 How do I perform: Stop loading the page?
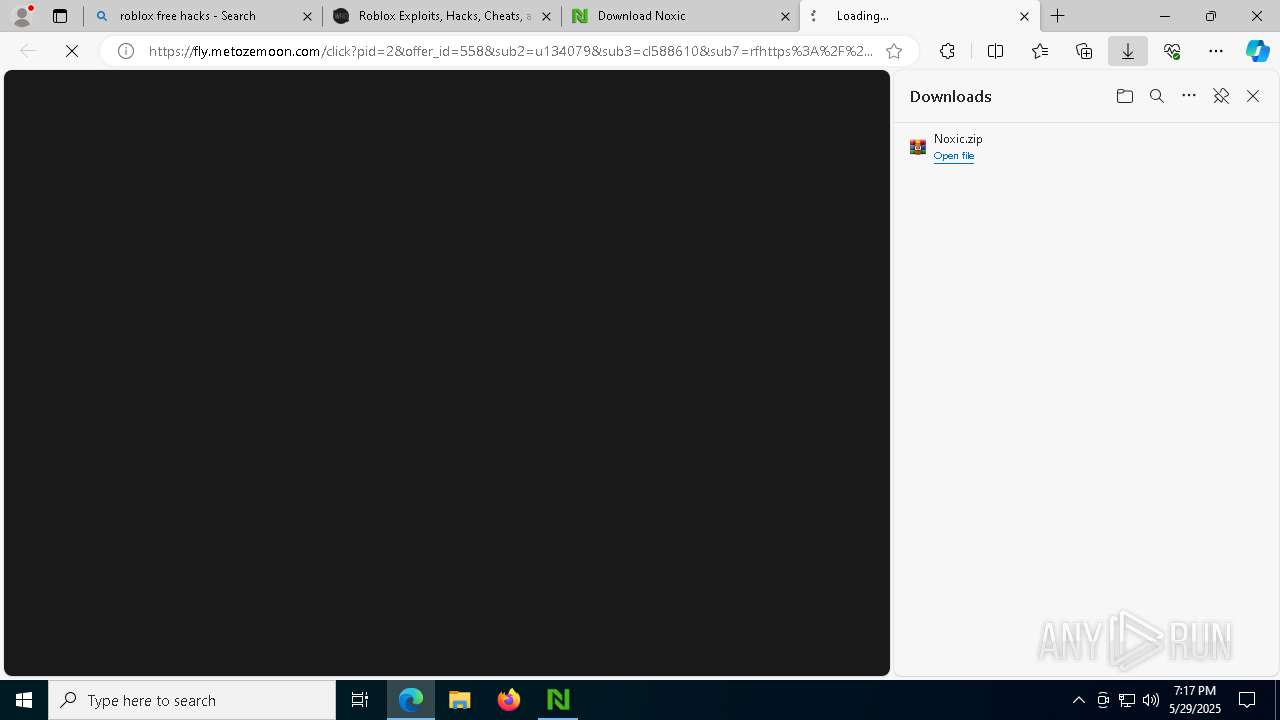(72, 51)
